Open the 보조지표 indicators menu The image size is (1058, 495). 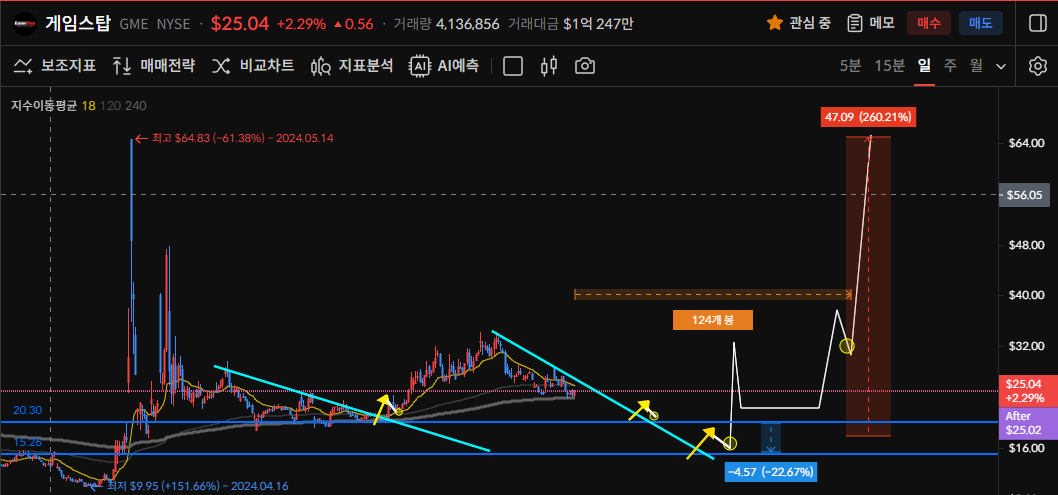point(55,65)
